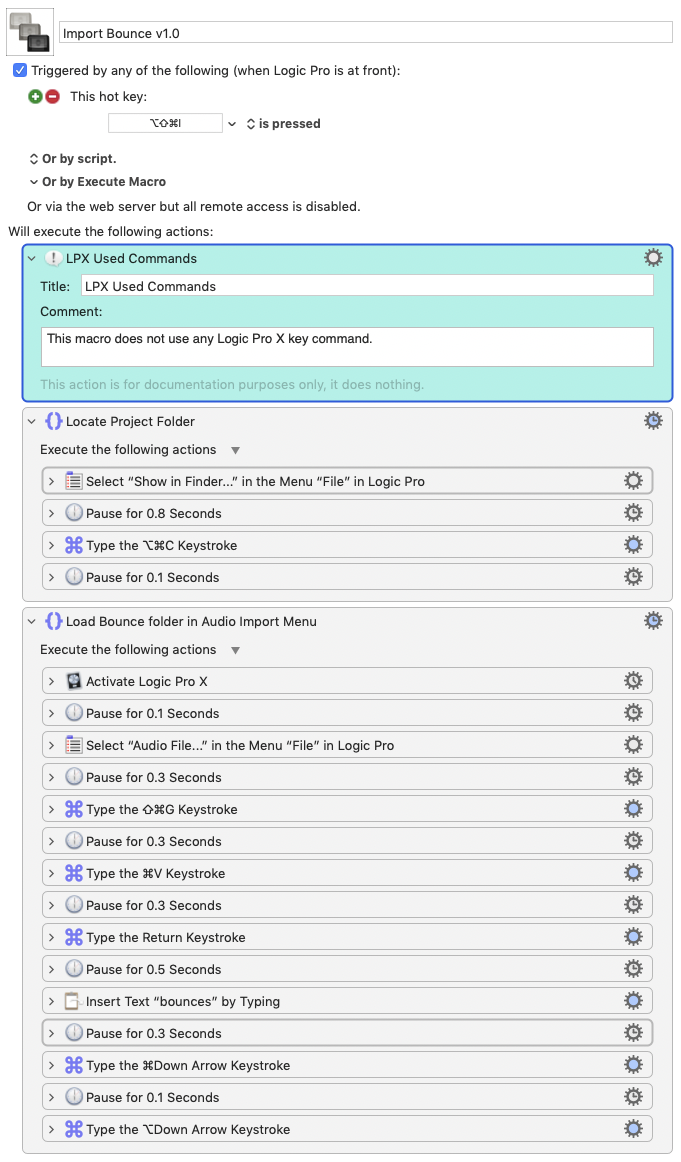Select the "Type the ⇧⌘G Keystroke" row text
The image size is (681, 1162).
pos(162,810)
